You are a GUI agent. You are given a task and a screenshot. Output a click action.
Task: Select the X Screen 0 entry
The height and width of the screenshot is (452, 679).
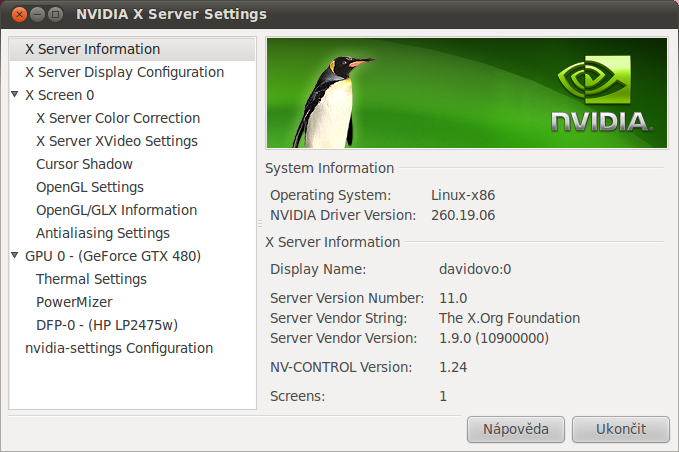pyautogui.click(x=59, y=95)
